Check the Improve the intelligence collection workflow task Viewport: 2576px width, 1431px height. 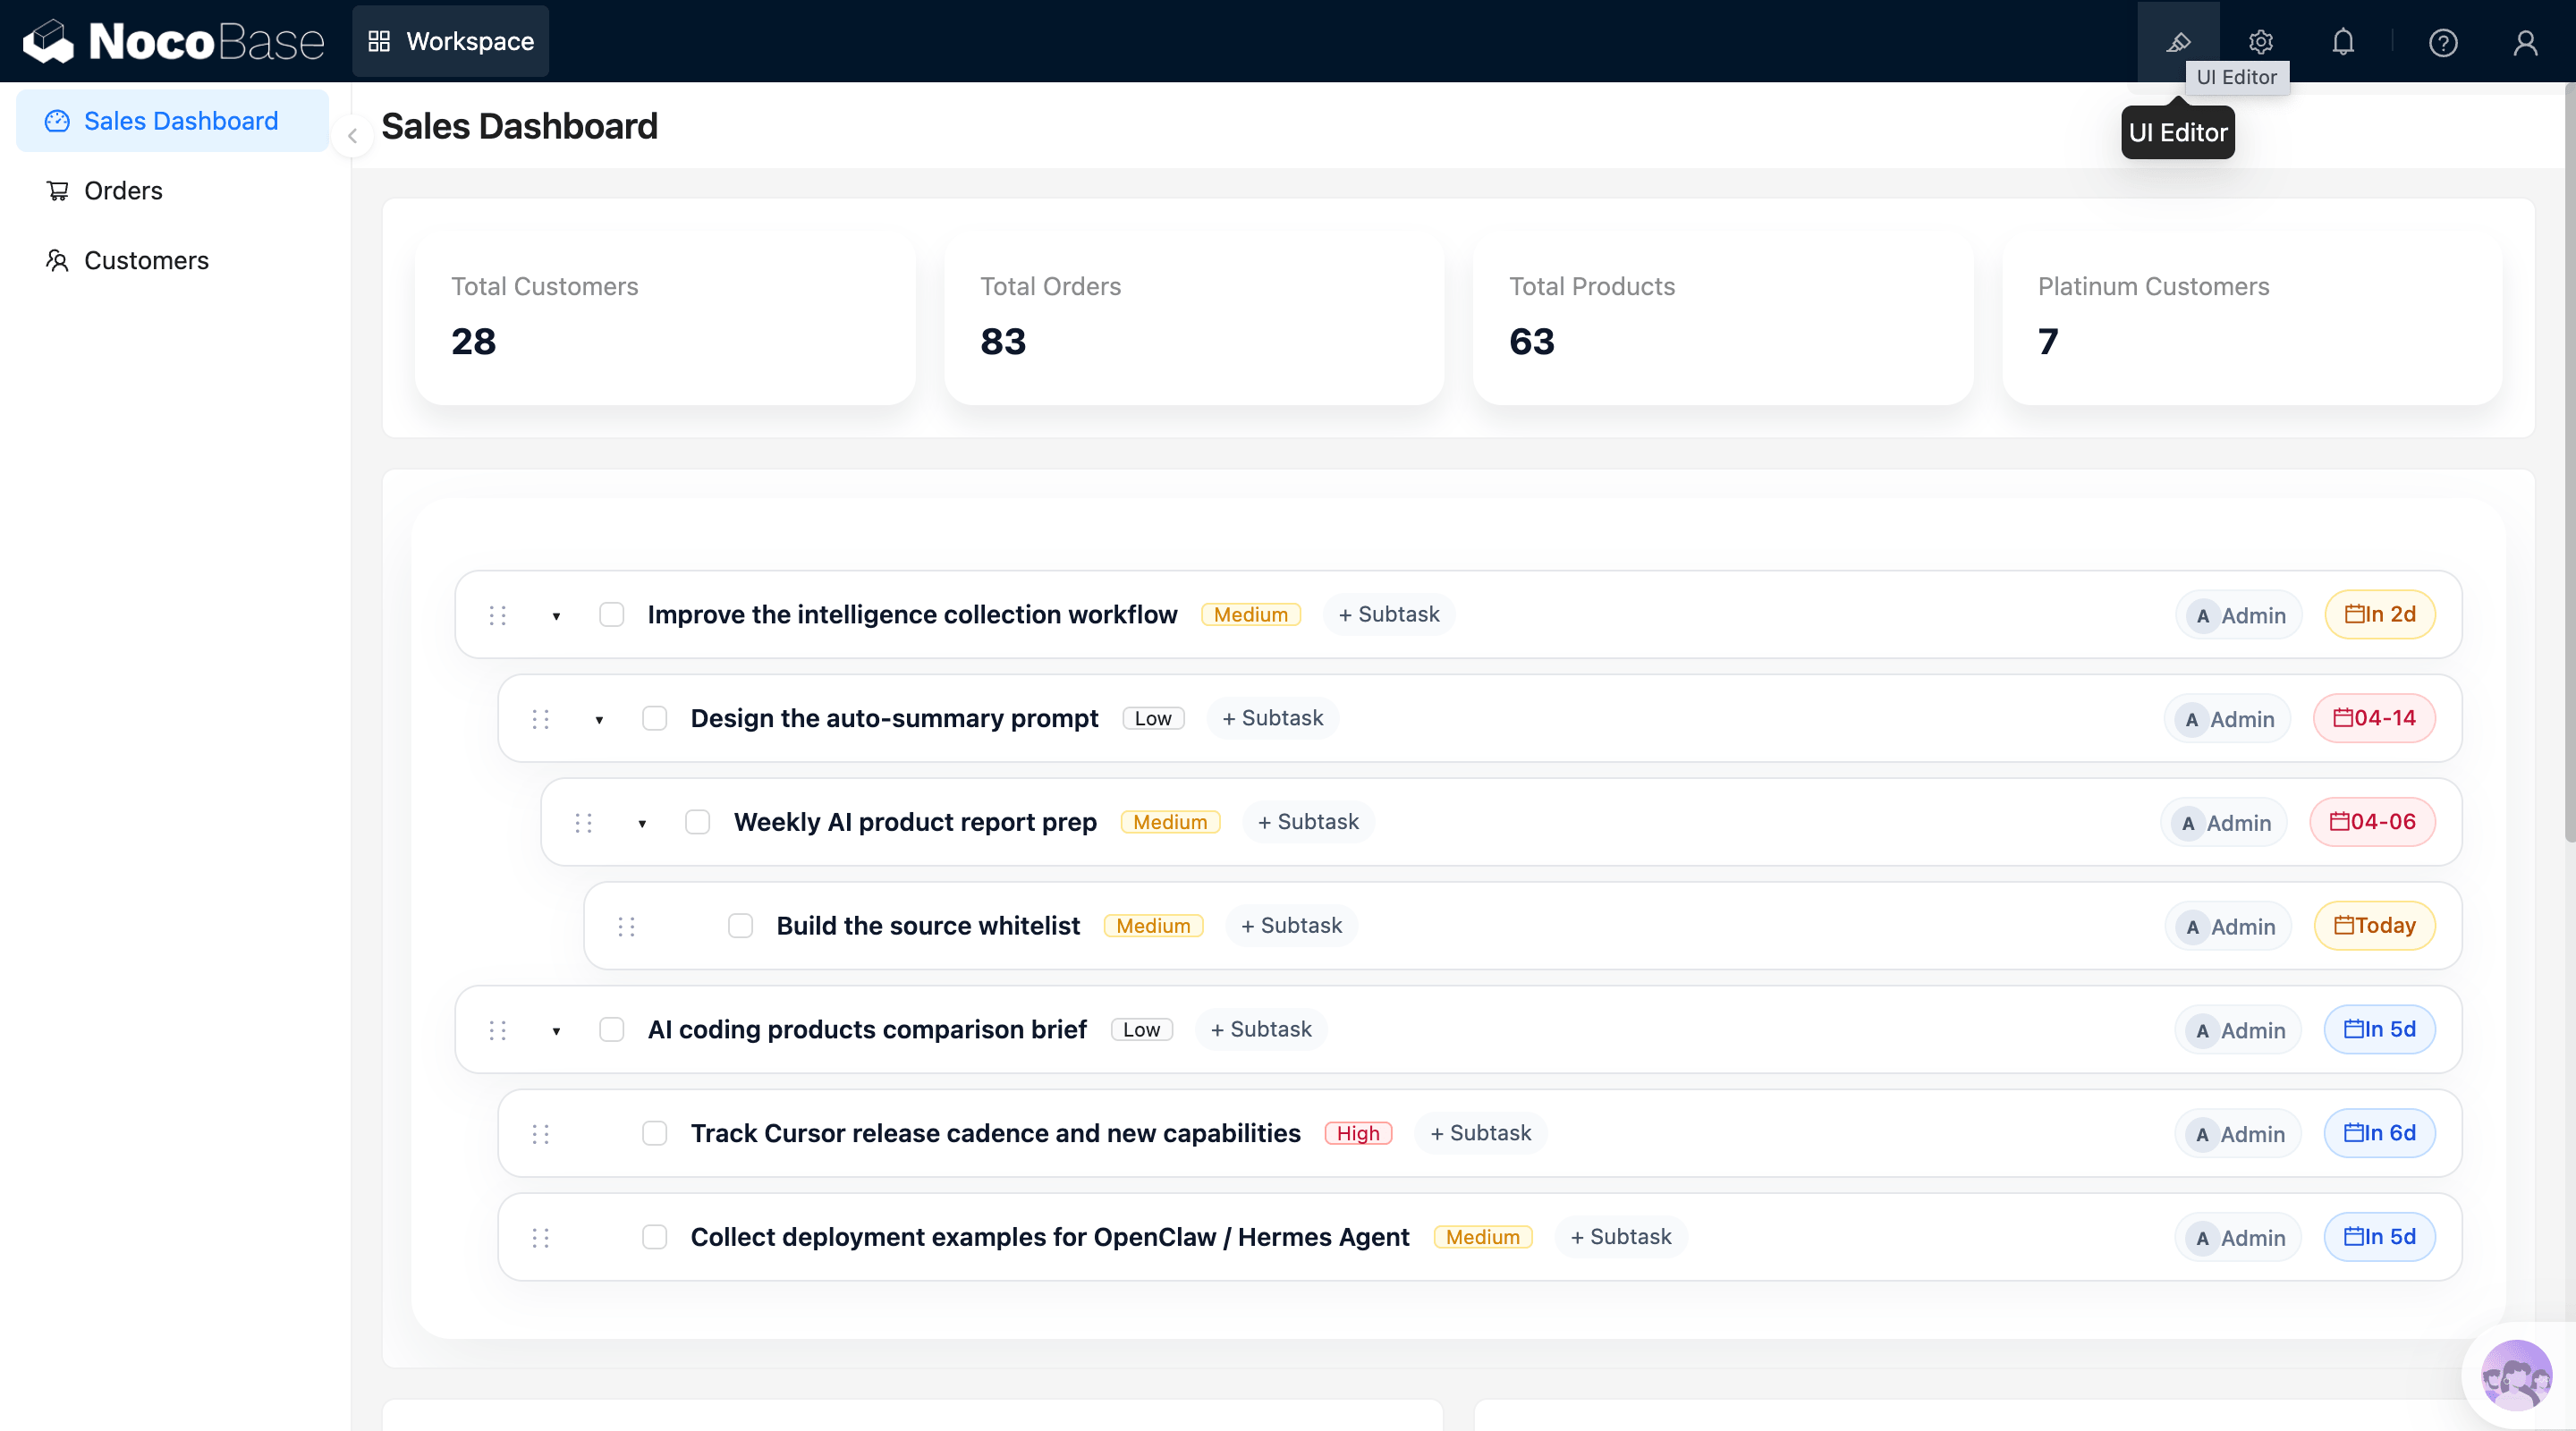(611, 614)
